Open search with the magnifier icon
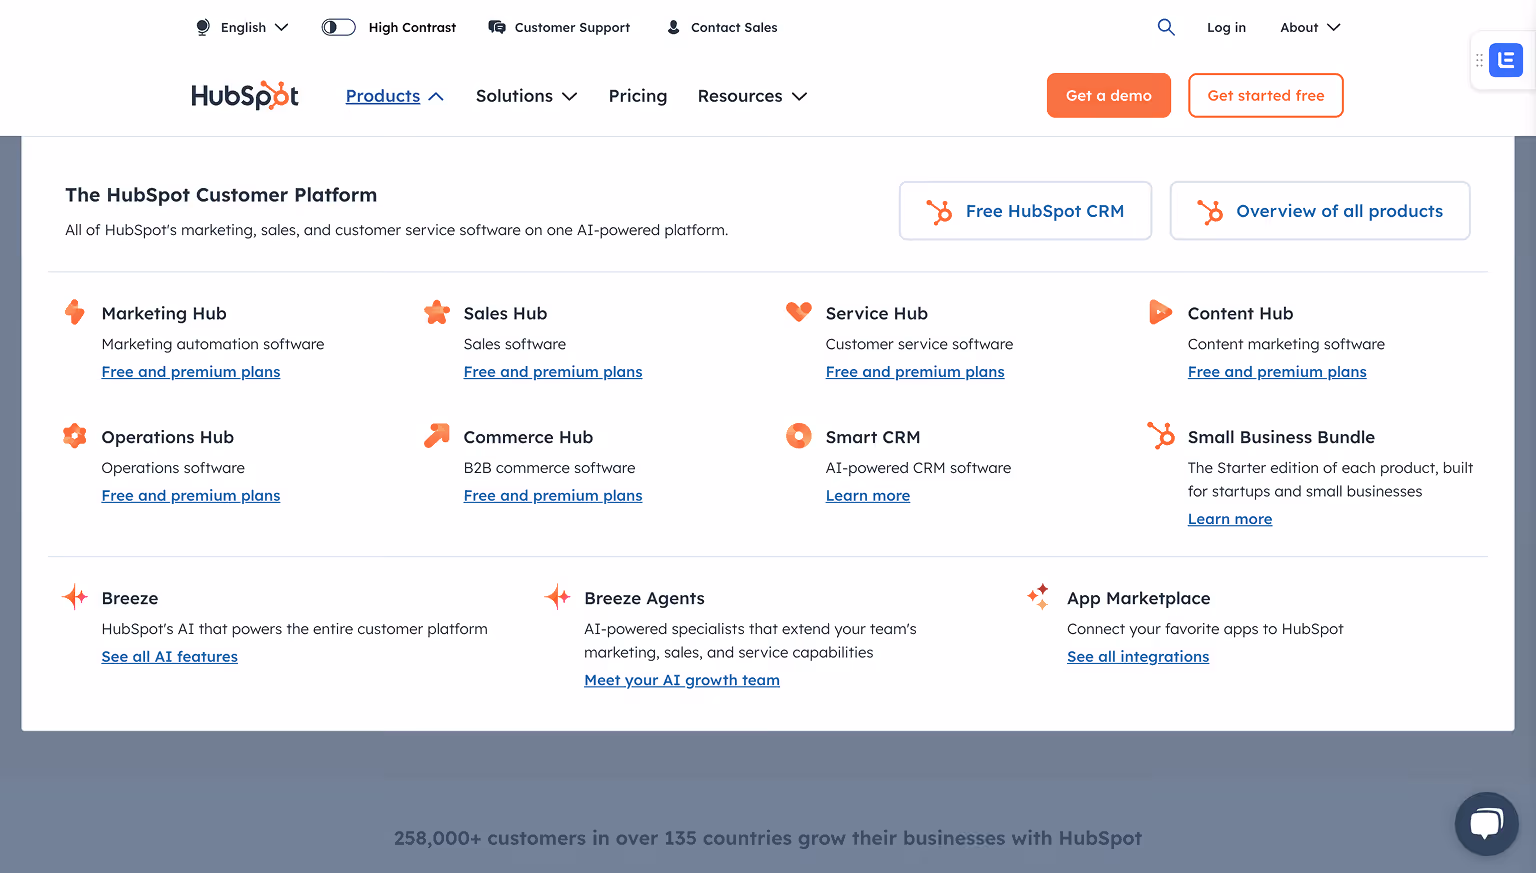The image size is (1536, 873). tap(1166, 27)
